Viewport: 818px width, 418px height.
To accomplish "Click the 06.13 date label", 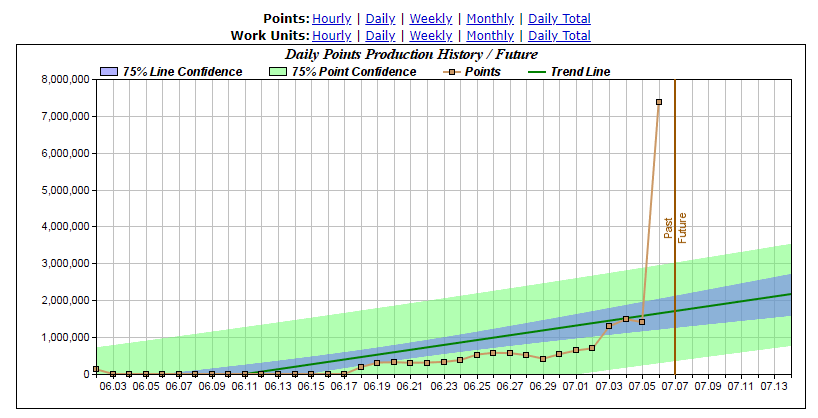I will (x=278, y=386).
